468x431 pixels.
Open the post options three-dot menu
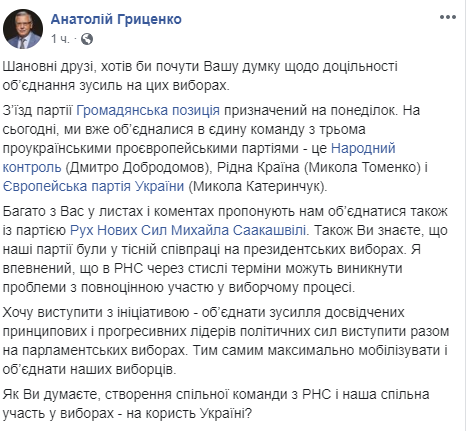click(x=447, y=17)
